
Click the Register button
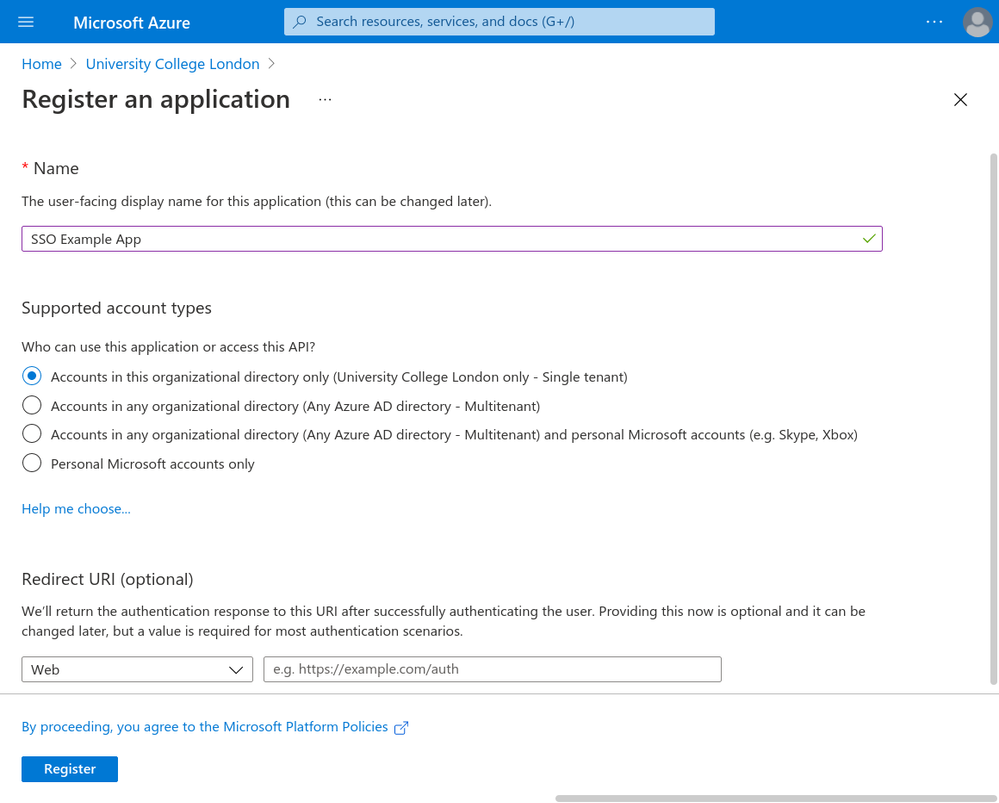point(69,769)
